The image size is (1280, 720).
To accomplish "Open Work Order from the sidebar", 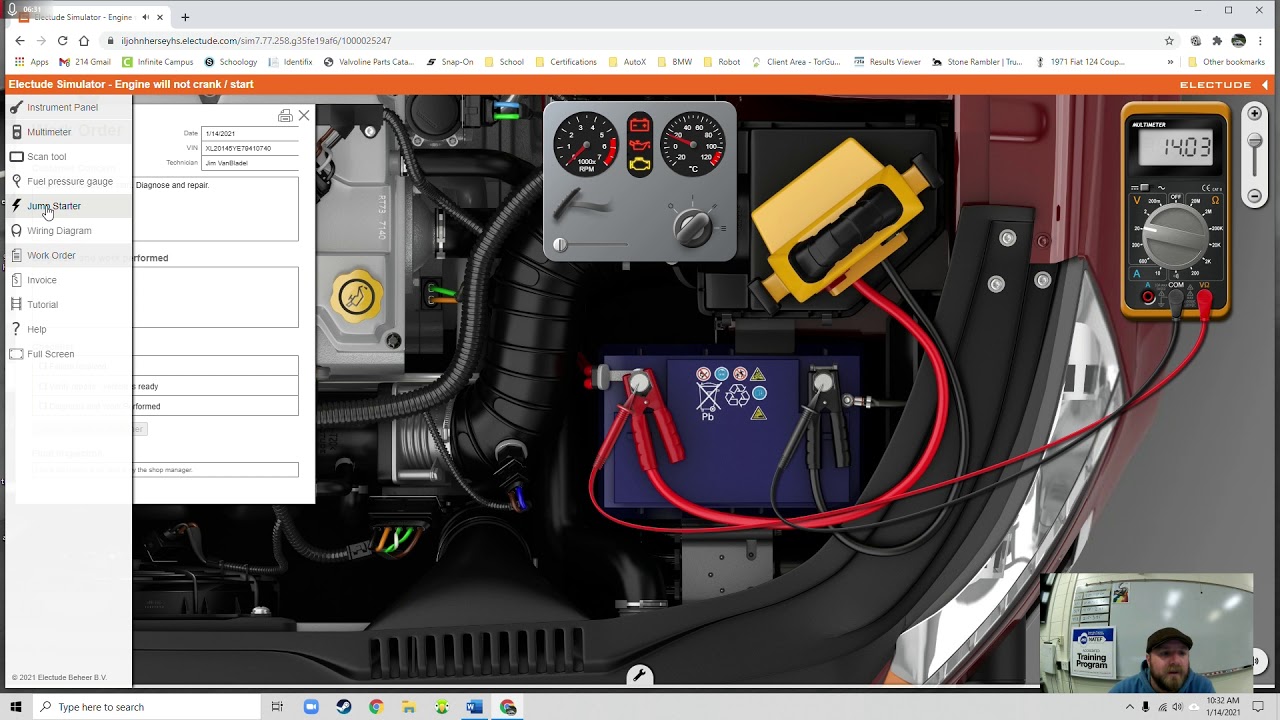I will pyautogui.click(x=43, y=255).
